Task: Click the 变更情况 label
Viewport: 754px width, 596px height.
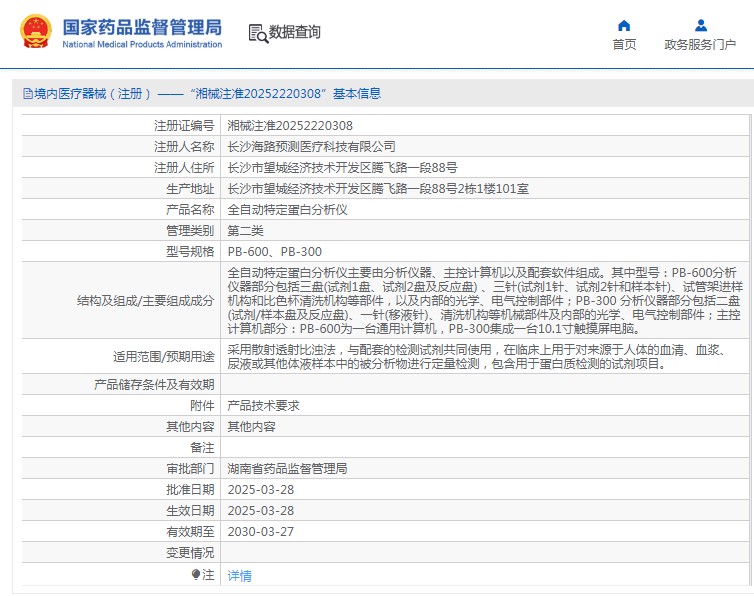Action: tap(190, 553)
